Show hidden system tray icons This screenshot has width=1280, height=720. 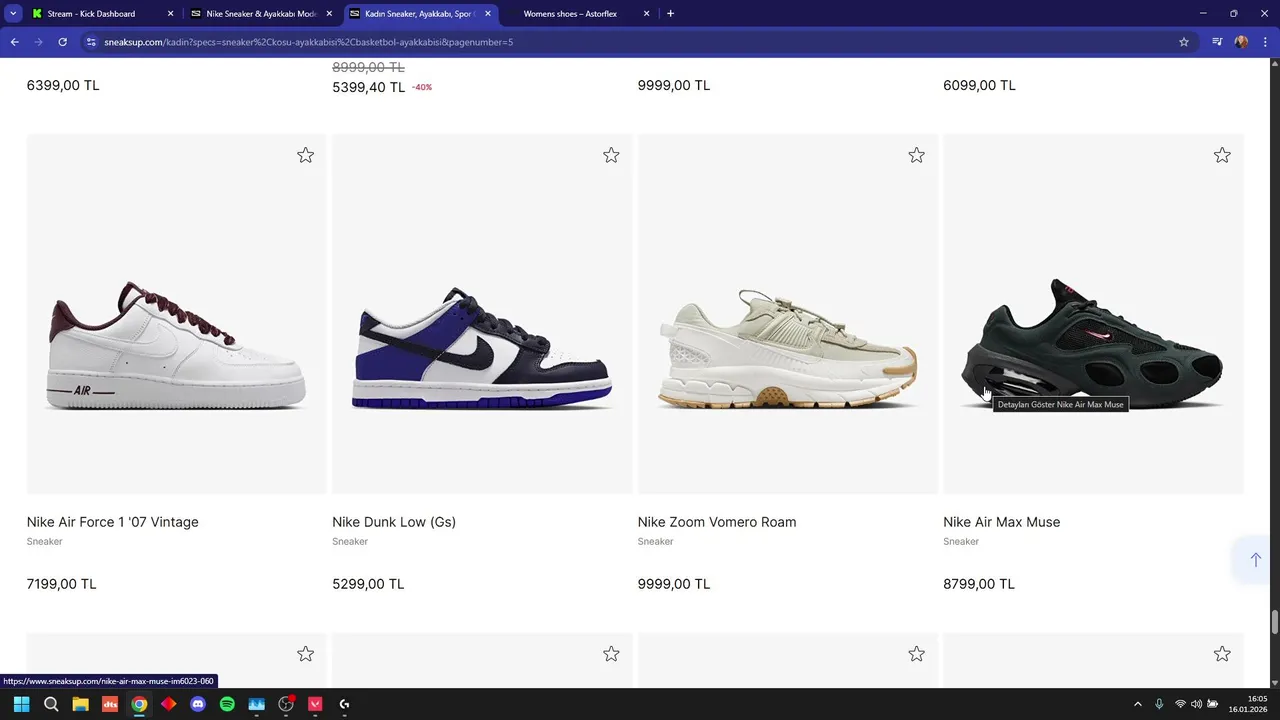pos(1138,704)
